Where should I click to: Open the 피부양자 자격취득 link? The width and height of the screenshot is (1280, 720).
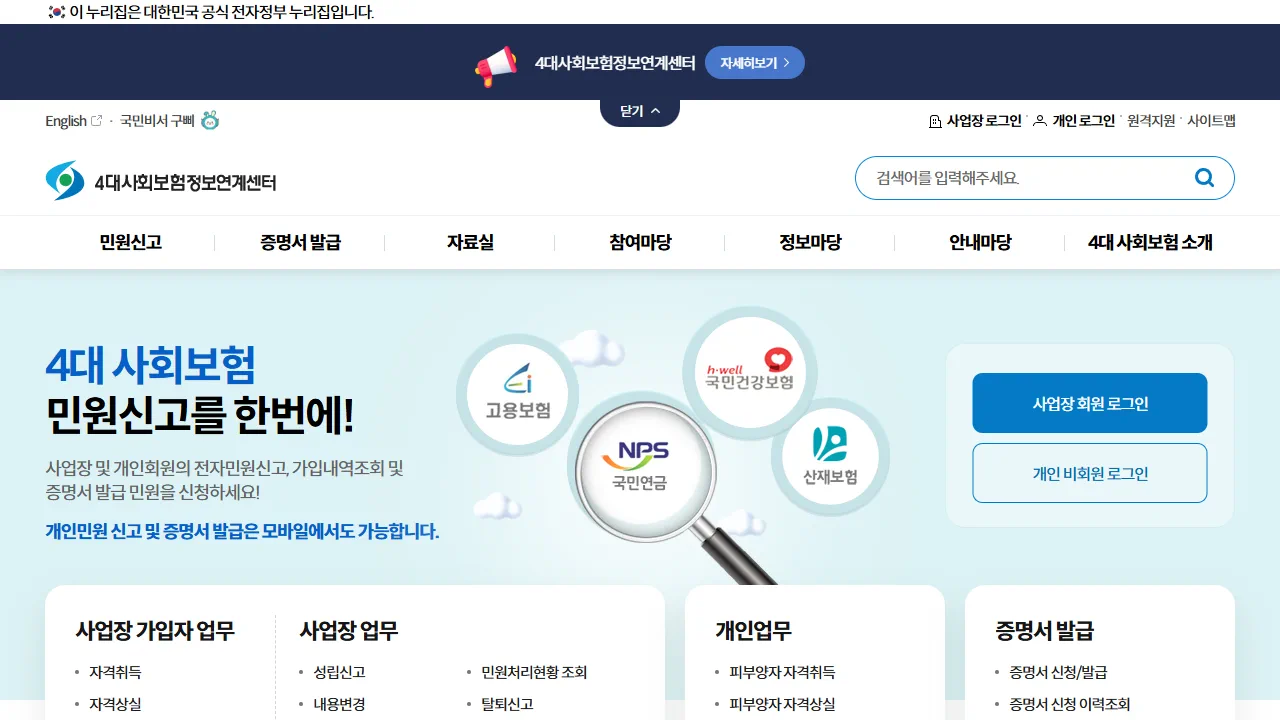tap(782, 672)
